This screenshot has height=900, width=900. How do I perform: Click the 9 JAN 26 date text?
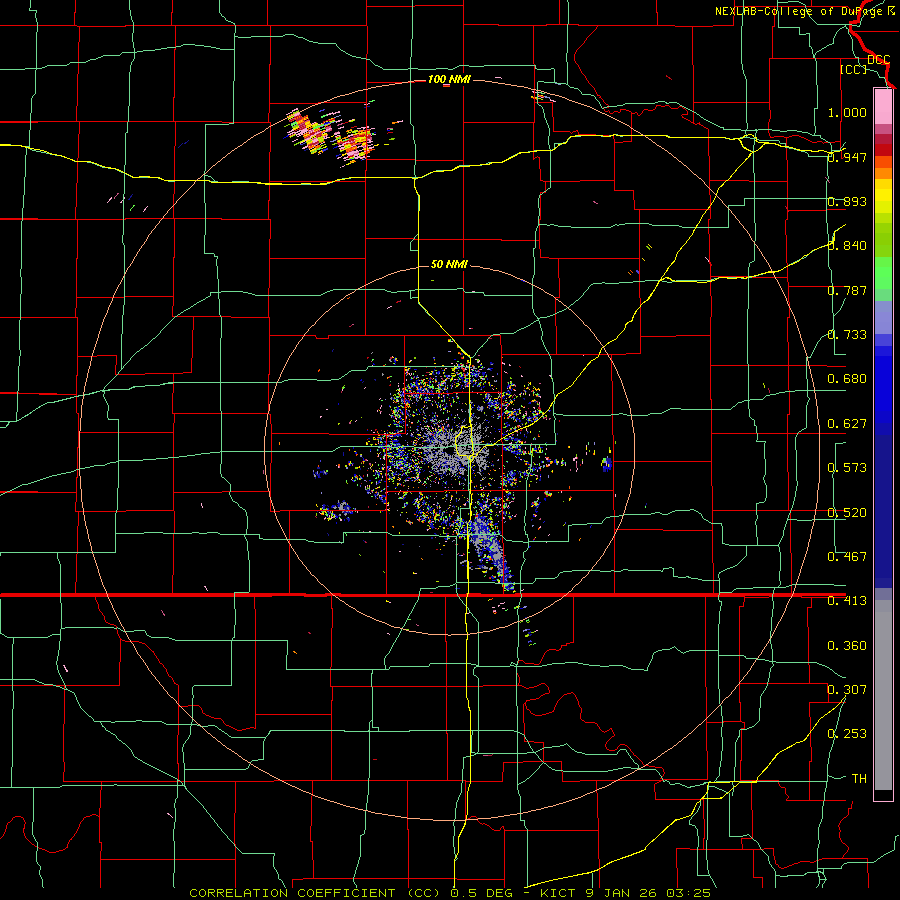[x=622, y=893]
